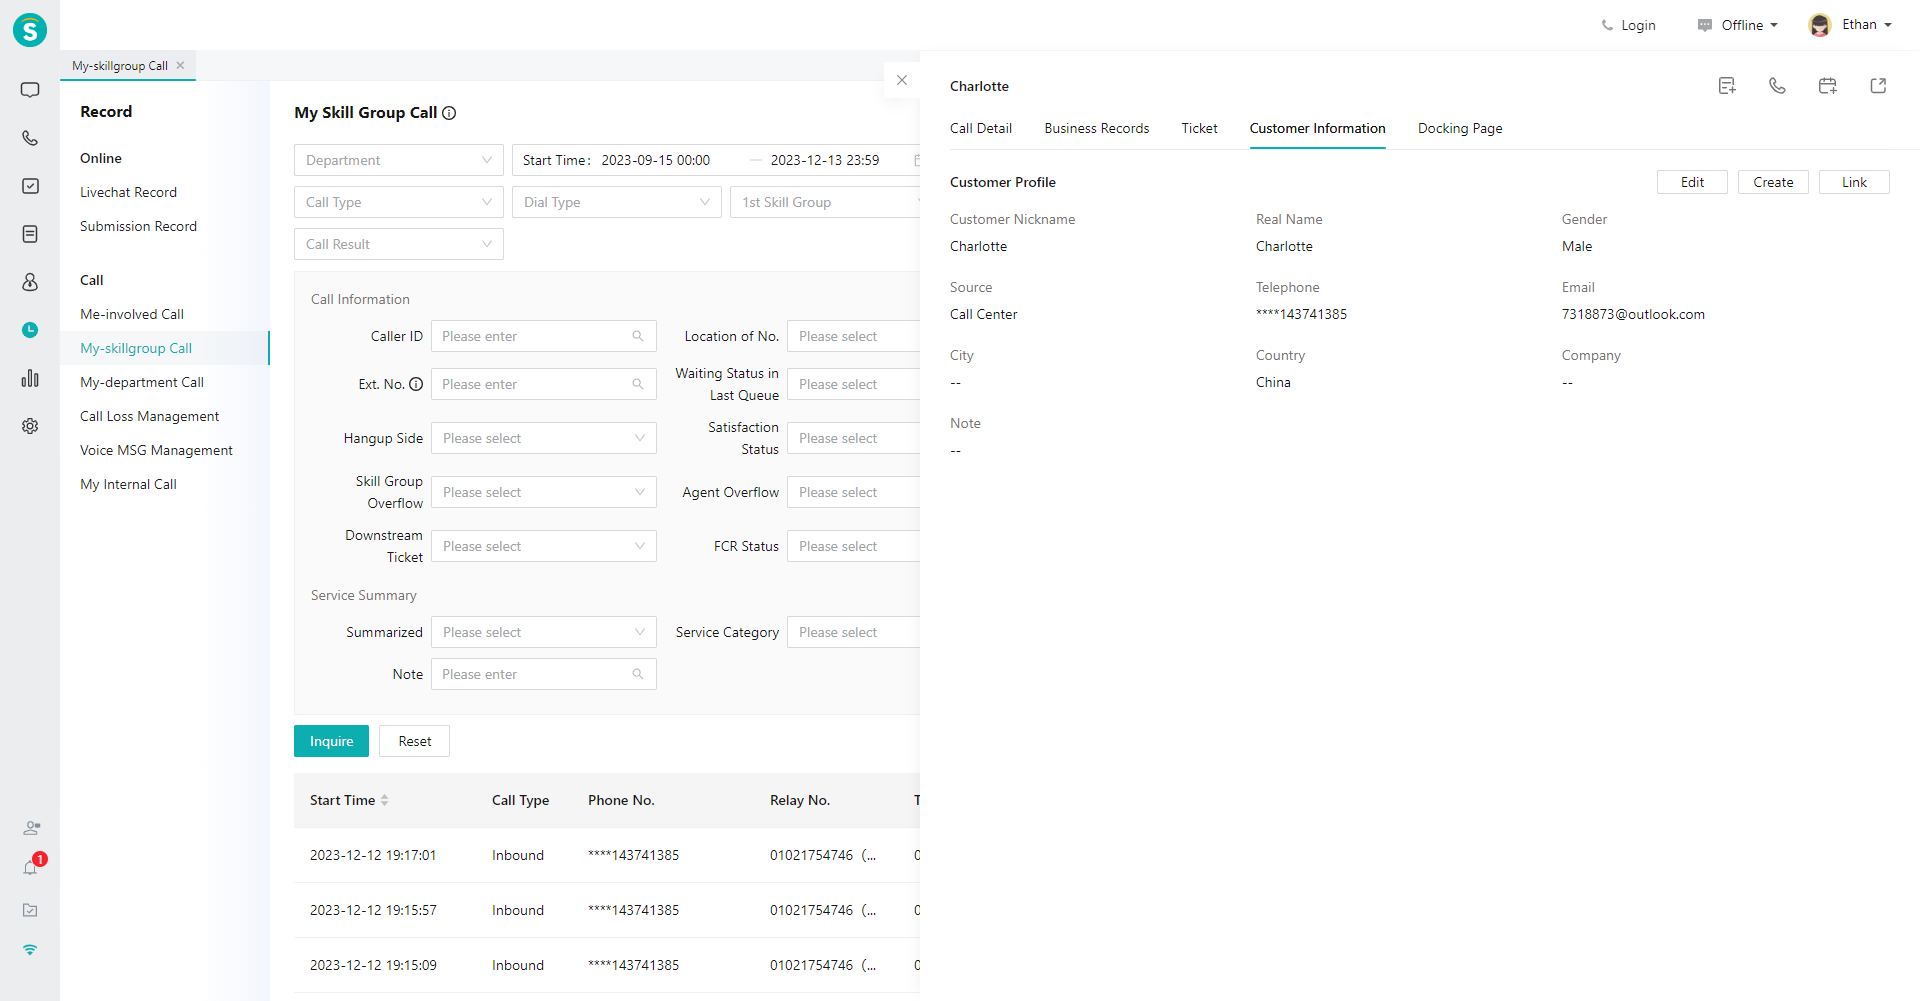
Task: Switch to the Ticket tab
Action: [1199, 128]
